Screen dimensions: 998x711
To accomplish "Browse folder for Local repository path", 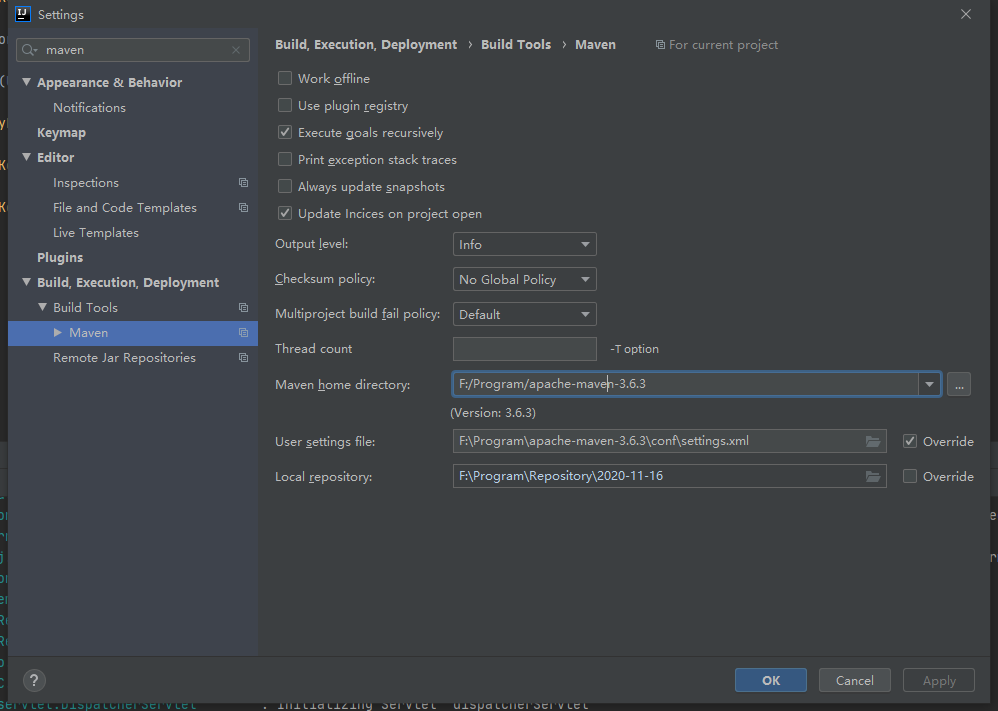I will click(x=873, y=477).
